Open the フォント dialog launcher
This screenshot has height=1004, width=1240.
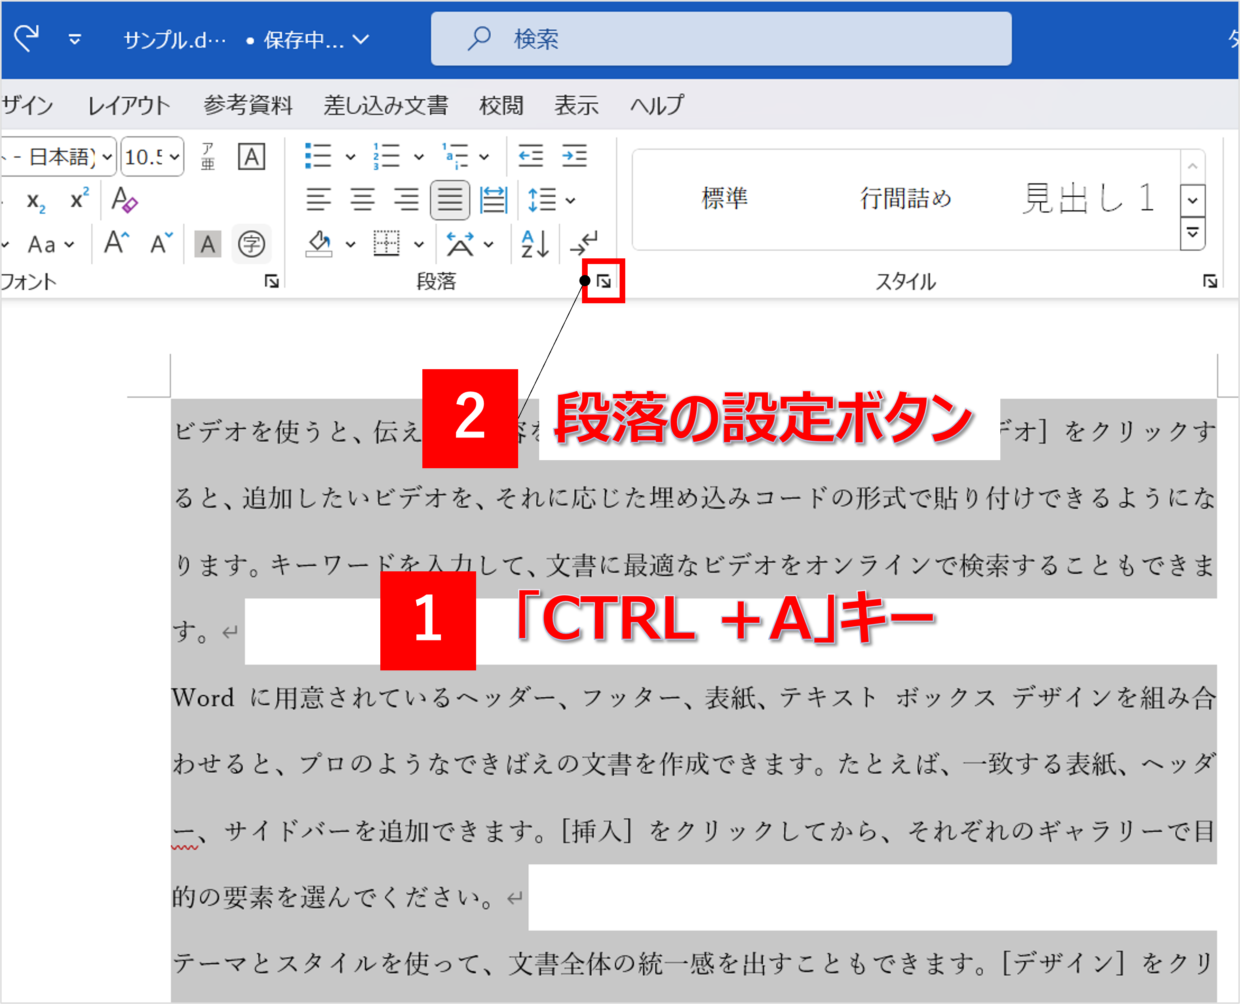271,283
